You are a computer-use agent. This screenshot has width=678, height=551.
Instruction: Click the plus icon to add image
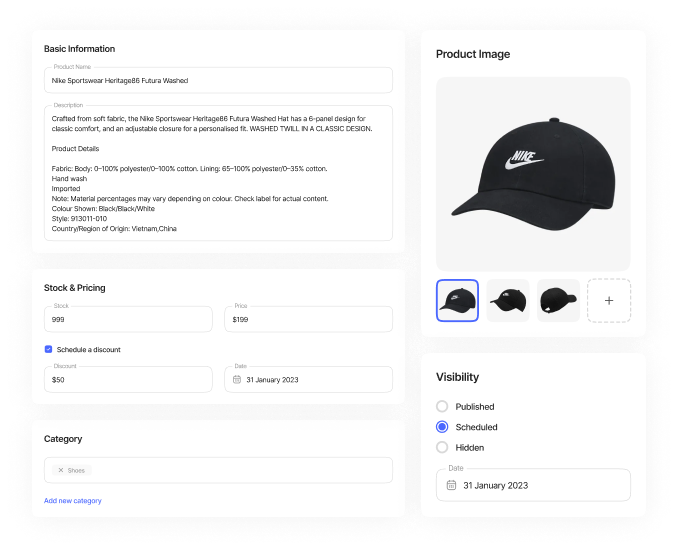click(609, 301)
